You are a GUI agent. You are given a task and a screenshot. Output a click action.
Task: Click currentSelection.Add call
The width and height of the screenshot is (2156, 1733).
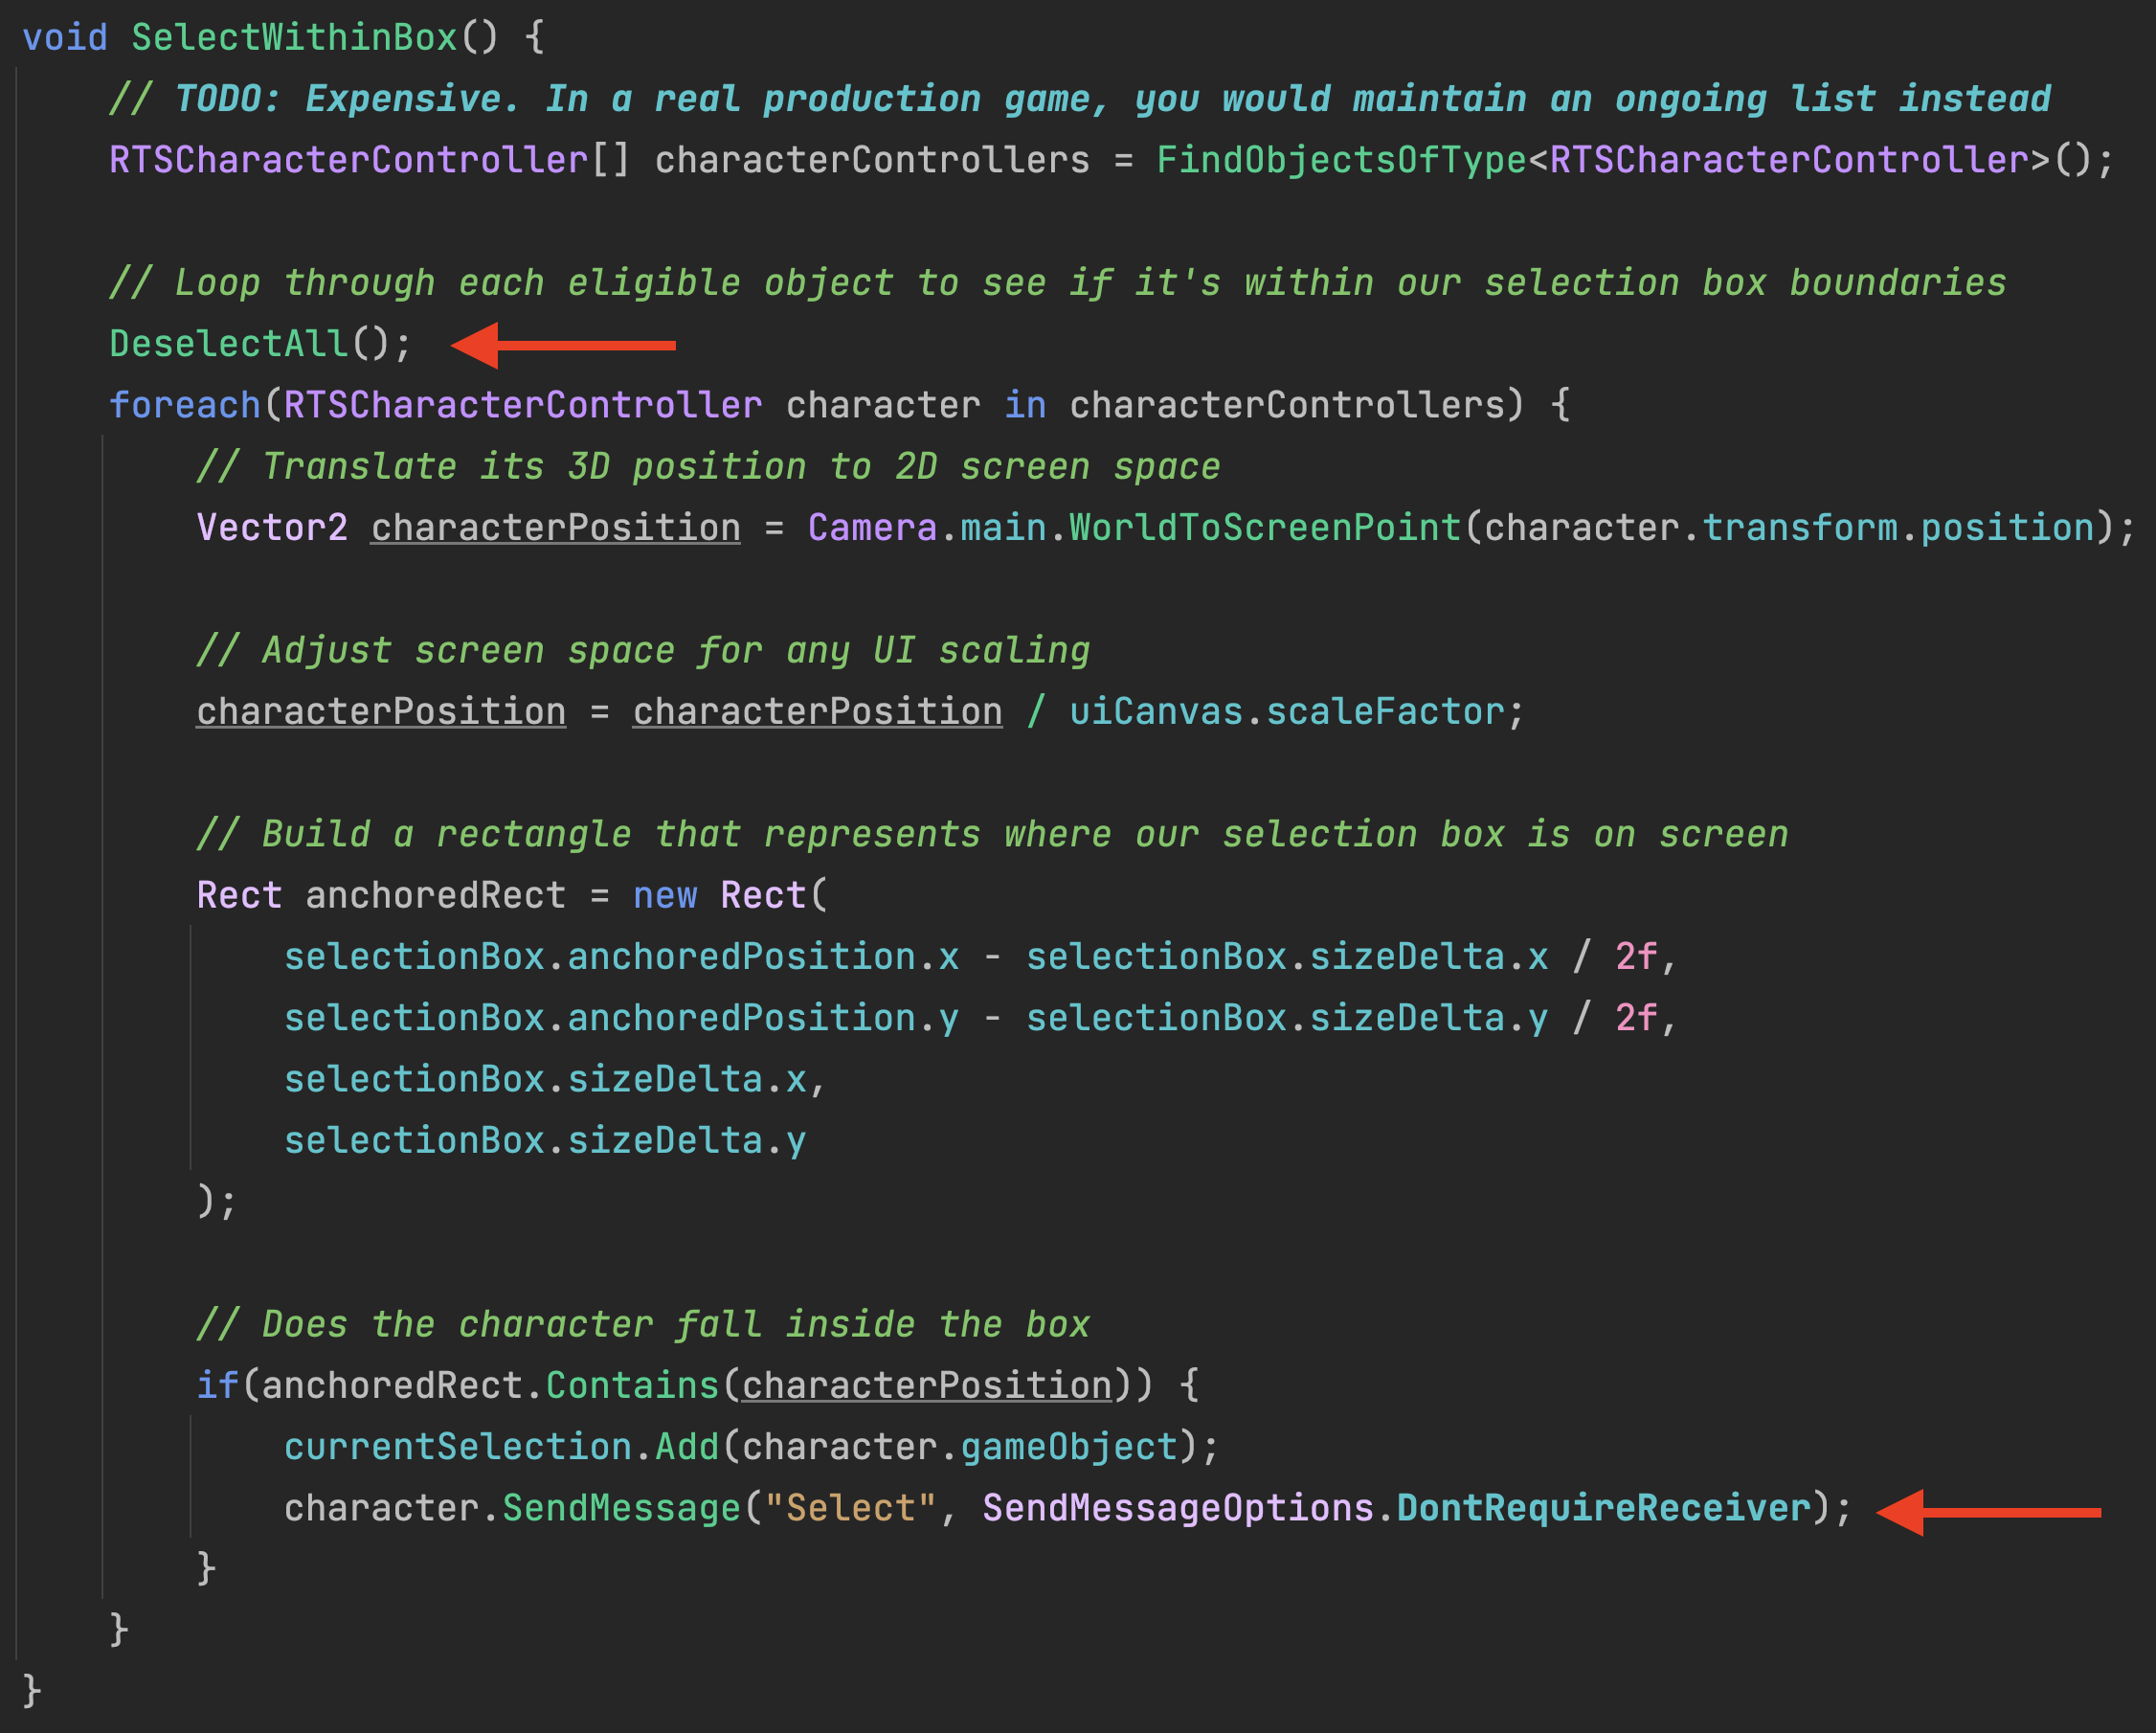pyautogui.click(x=500, y=1447)
